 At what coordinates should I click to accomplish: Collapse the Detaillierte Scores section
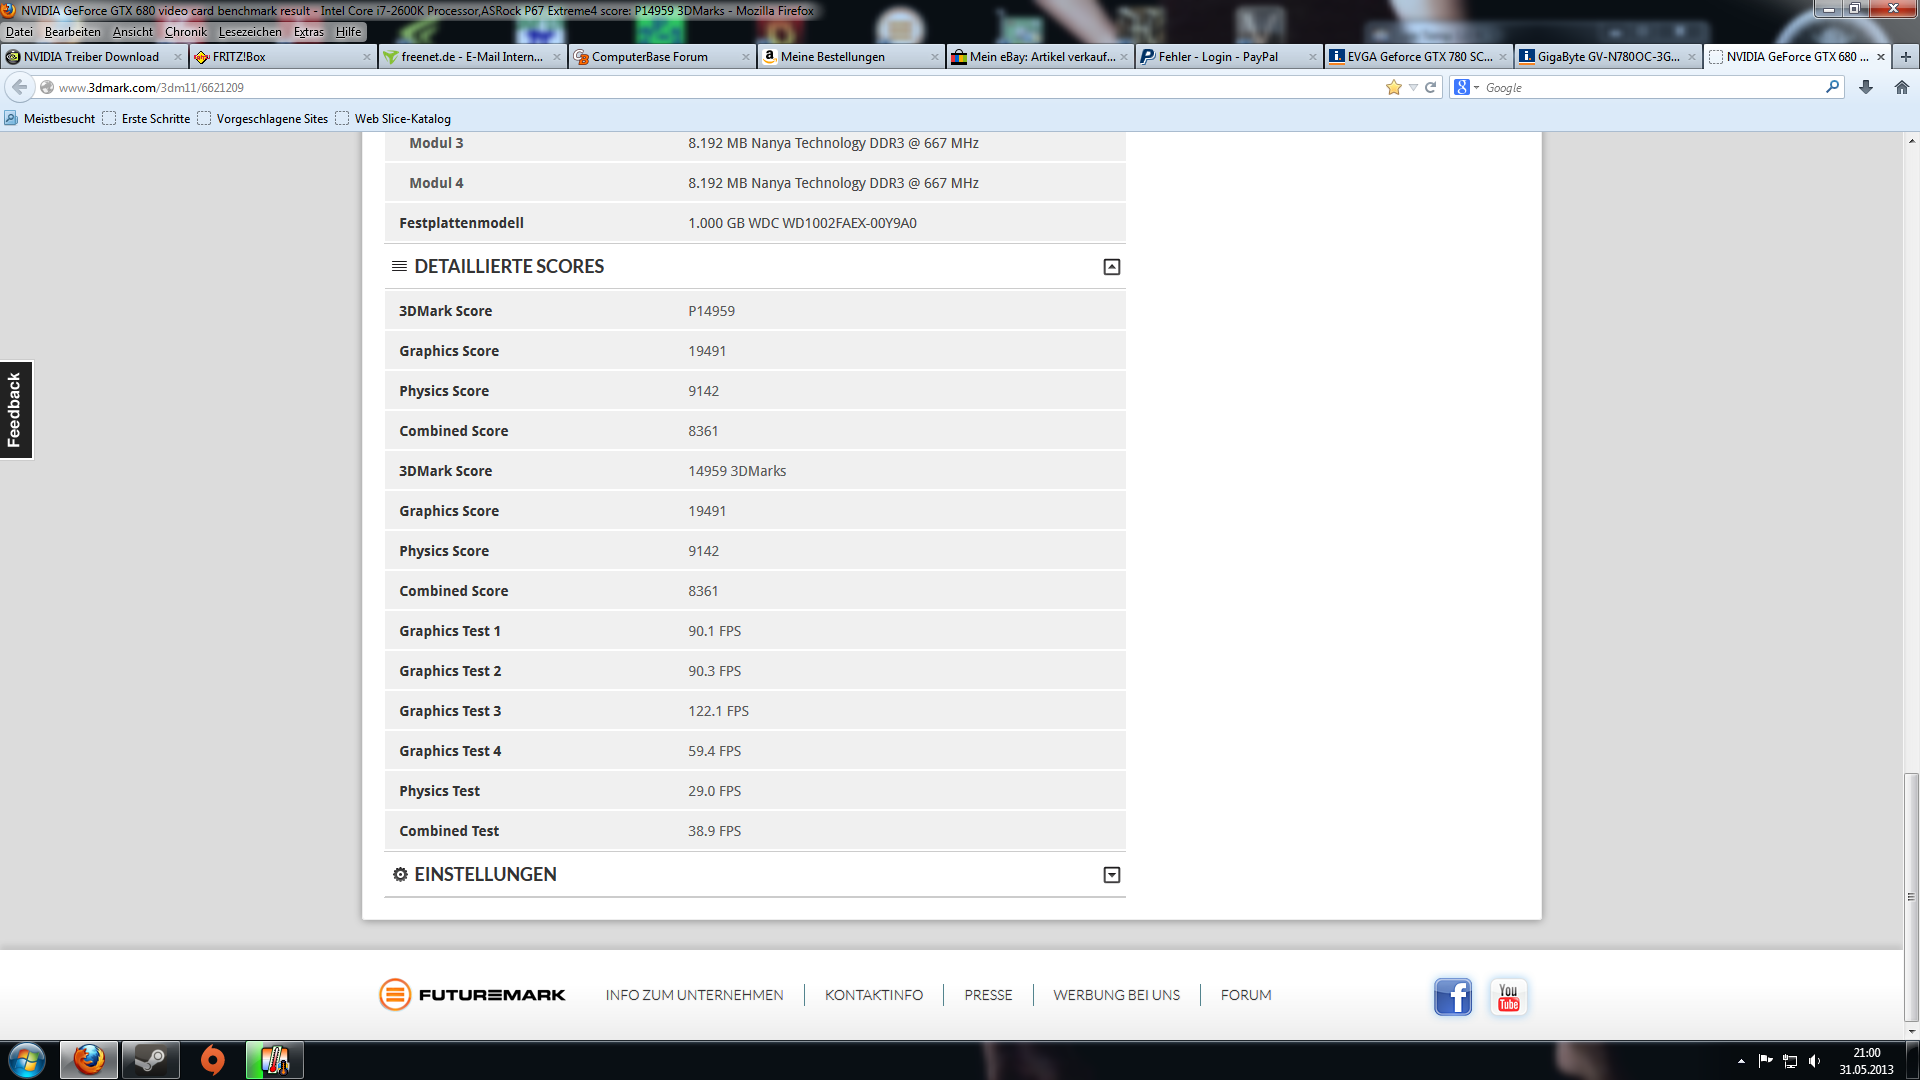pyautogui.click(x=1111, y=267)
